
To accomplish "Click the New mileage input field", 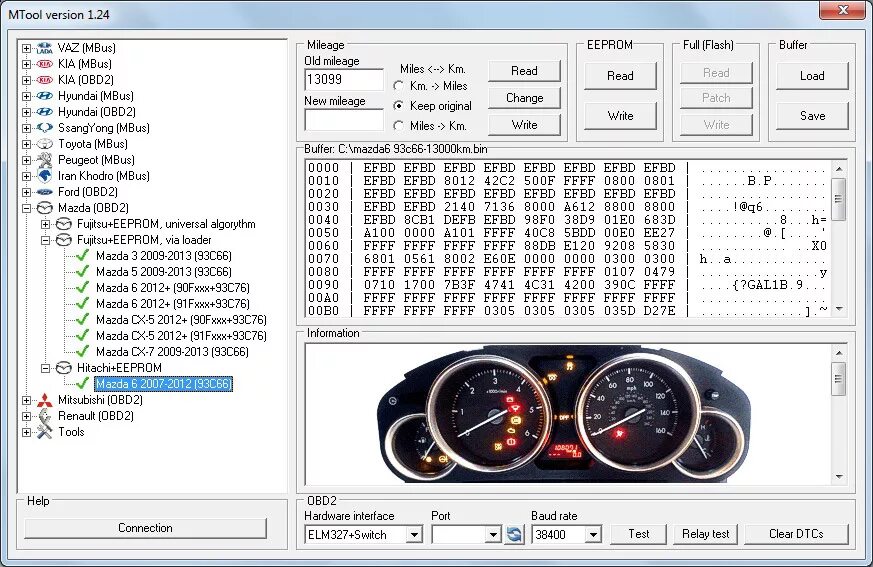I will (x=344, y=120).
